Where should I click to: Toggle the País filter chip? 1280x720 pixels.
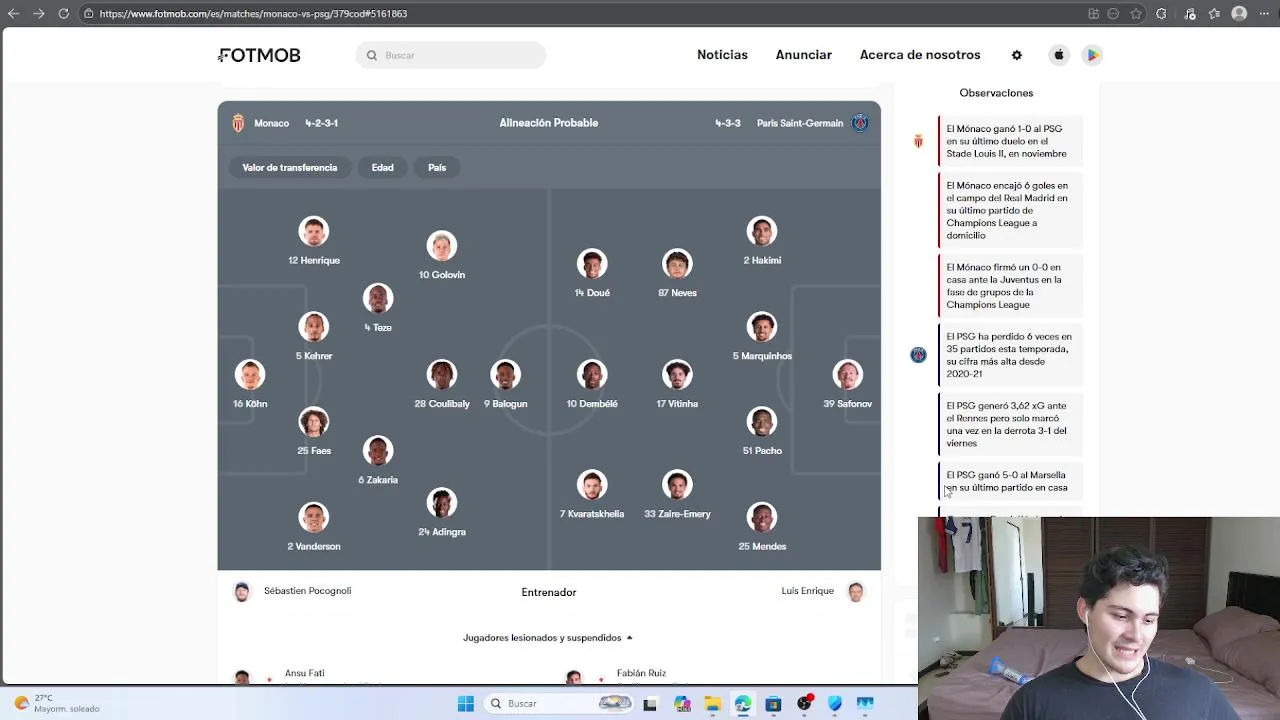[x=437, y=167]
